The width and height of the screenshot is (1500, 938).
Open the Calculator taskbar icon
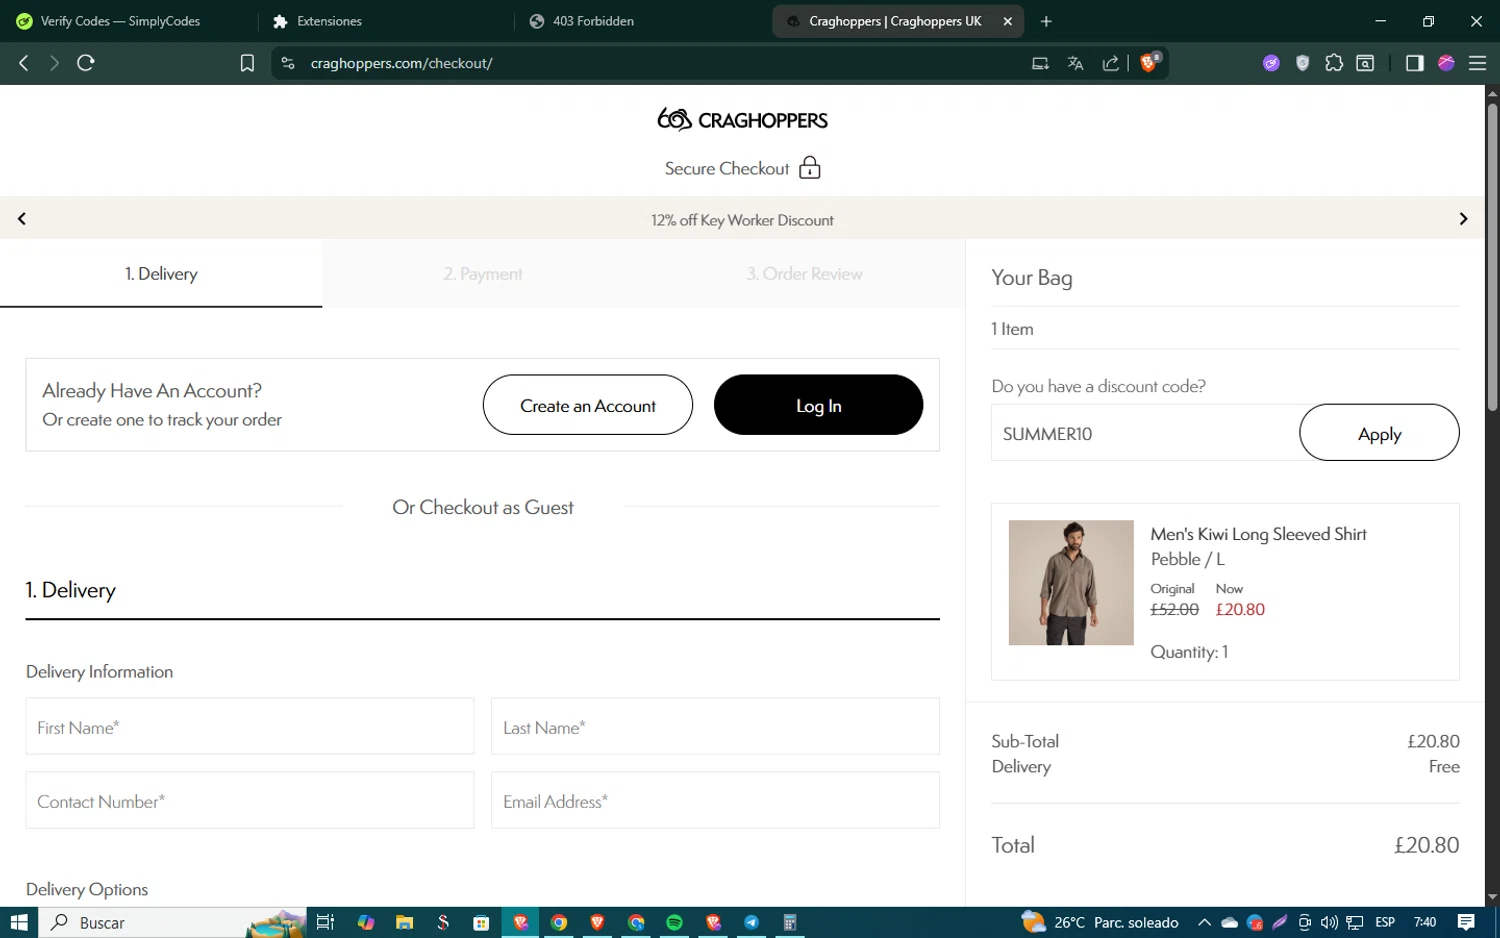pos(789,922)
